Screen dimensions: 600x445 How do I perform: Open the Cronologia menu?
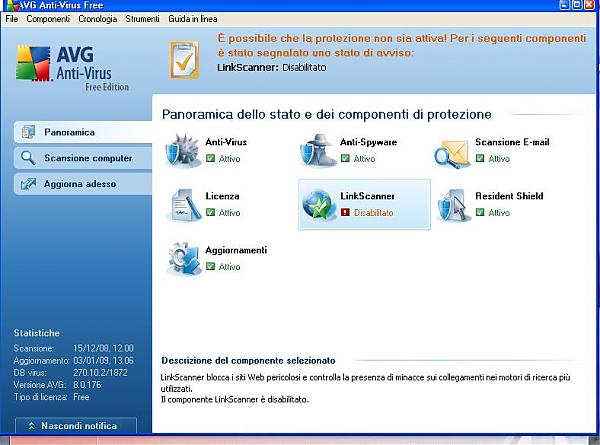click(98, 19)
